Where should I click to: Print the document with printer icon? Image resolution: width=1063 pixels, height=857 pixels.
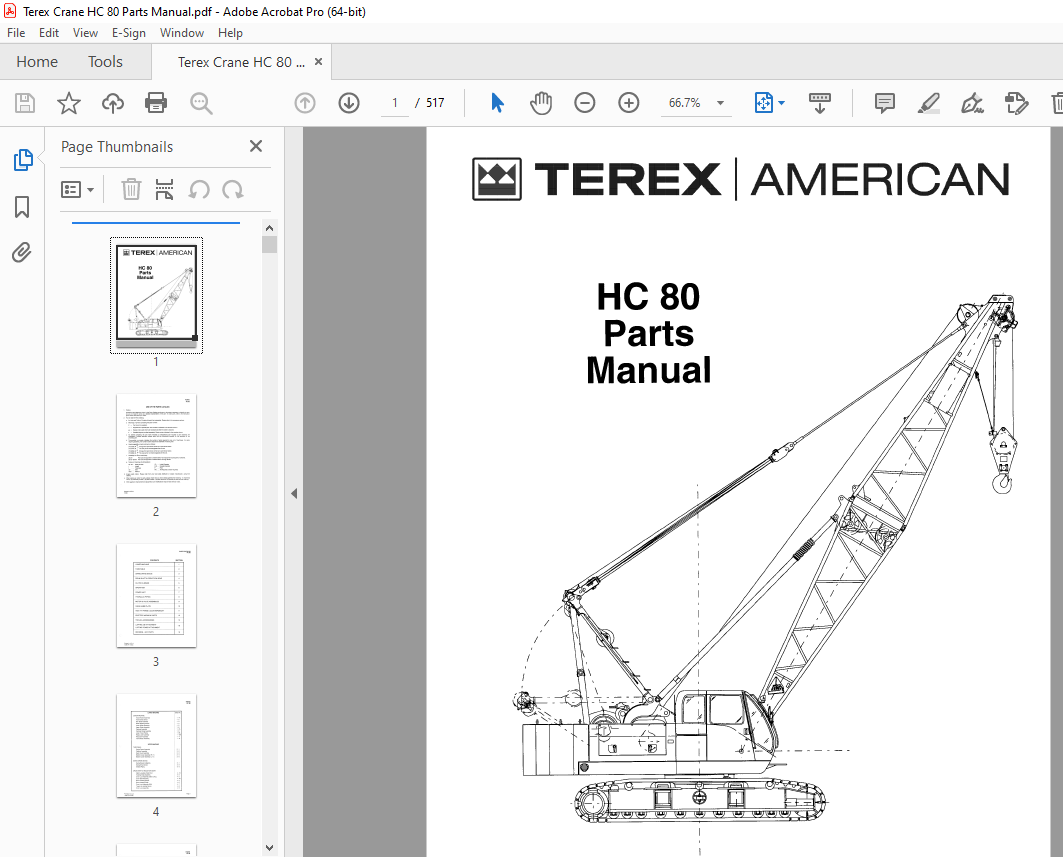(x=156, y=103)
